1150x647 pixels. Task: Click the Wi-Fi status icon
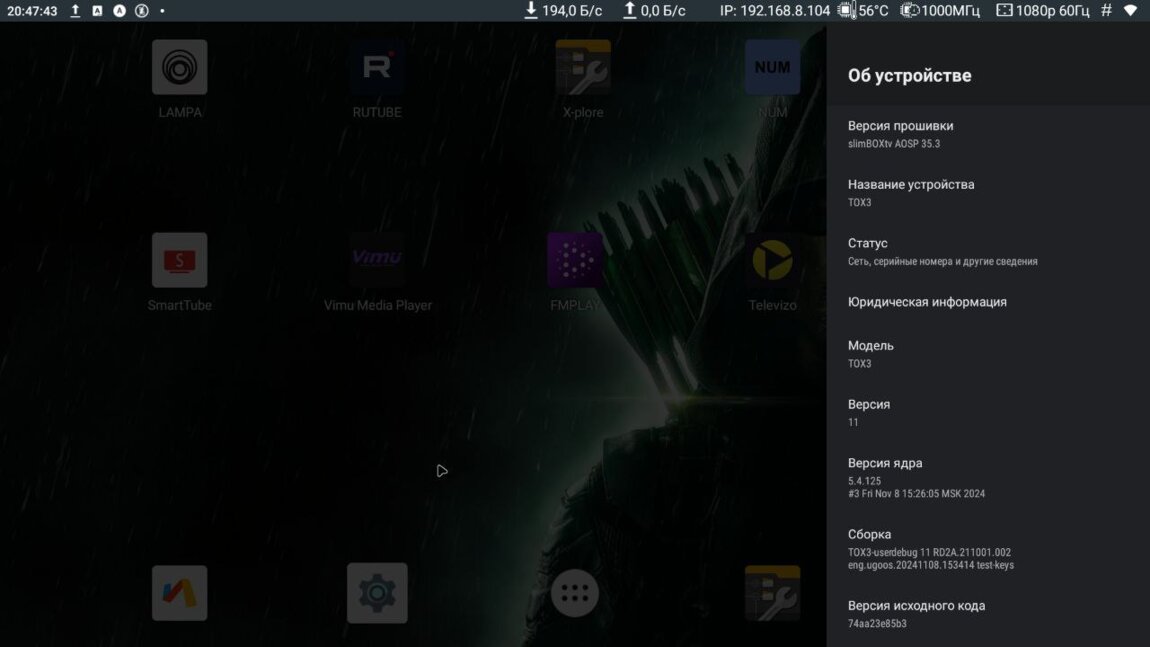tap(1131, 11)
